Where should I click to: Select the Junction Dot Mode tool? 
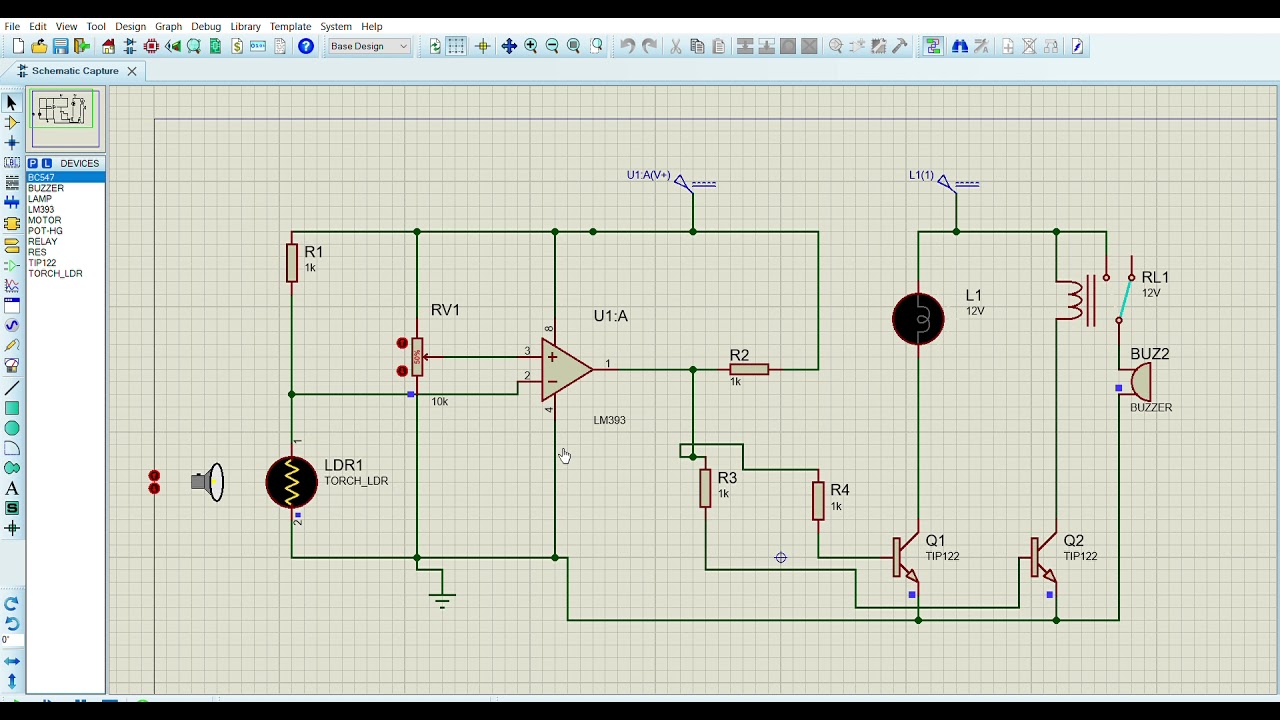[12, 143]
